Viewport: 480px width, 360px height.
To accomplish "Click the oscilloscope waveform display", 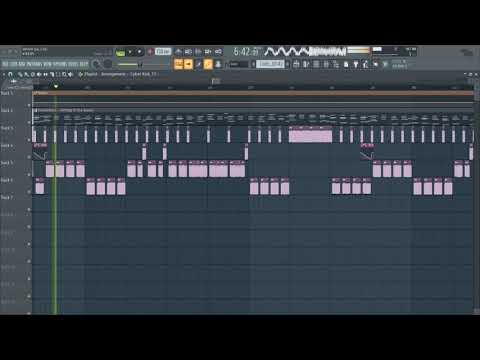I will click(x=305, y=52).
